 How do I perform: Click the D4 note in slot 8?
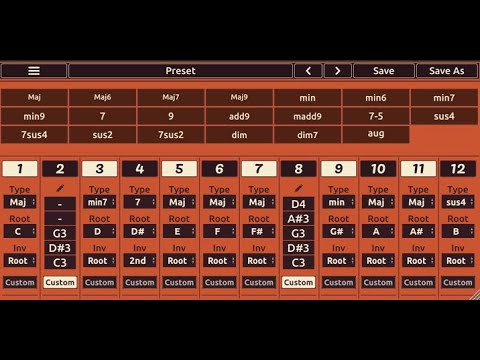(x=299, y=204)
